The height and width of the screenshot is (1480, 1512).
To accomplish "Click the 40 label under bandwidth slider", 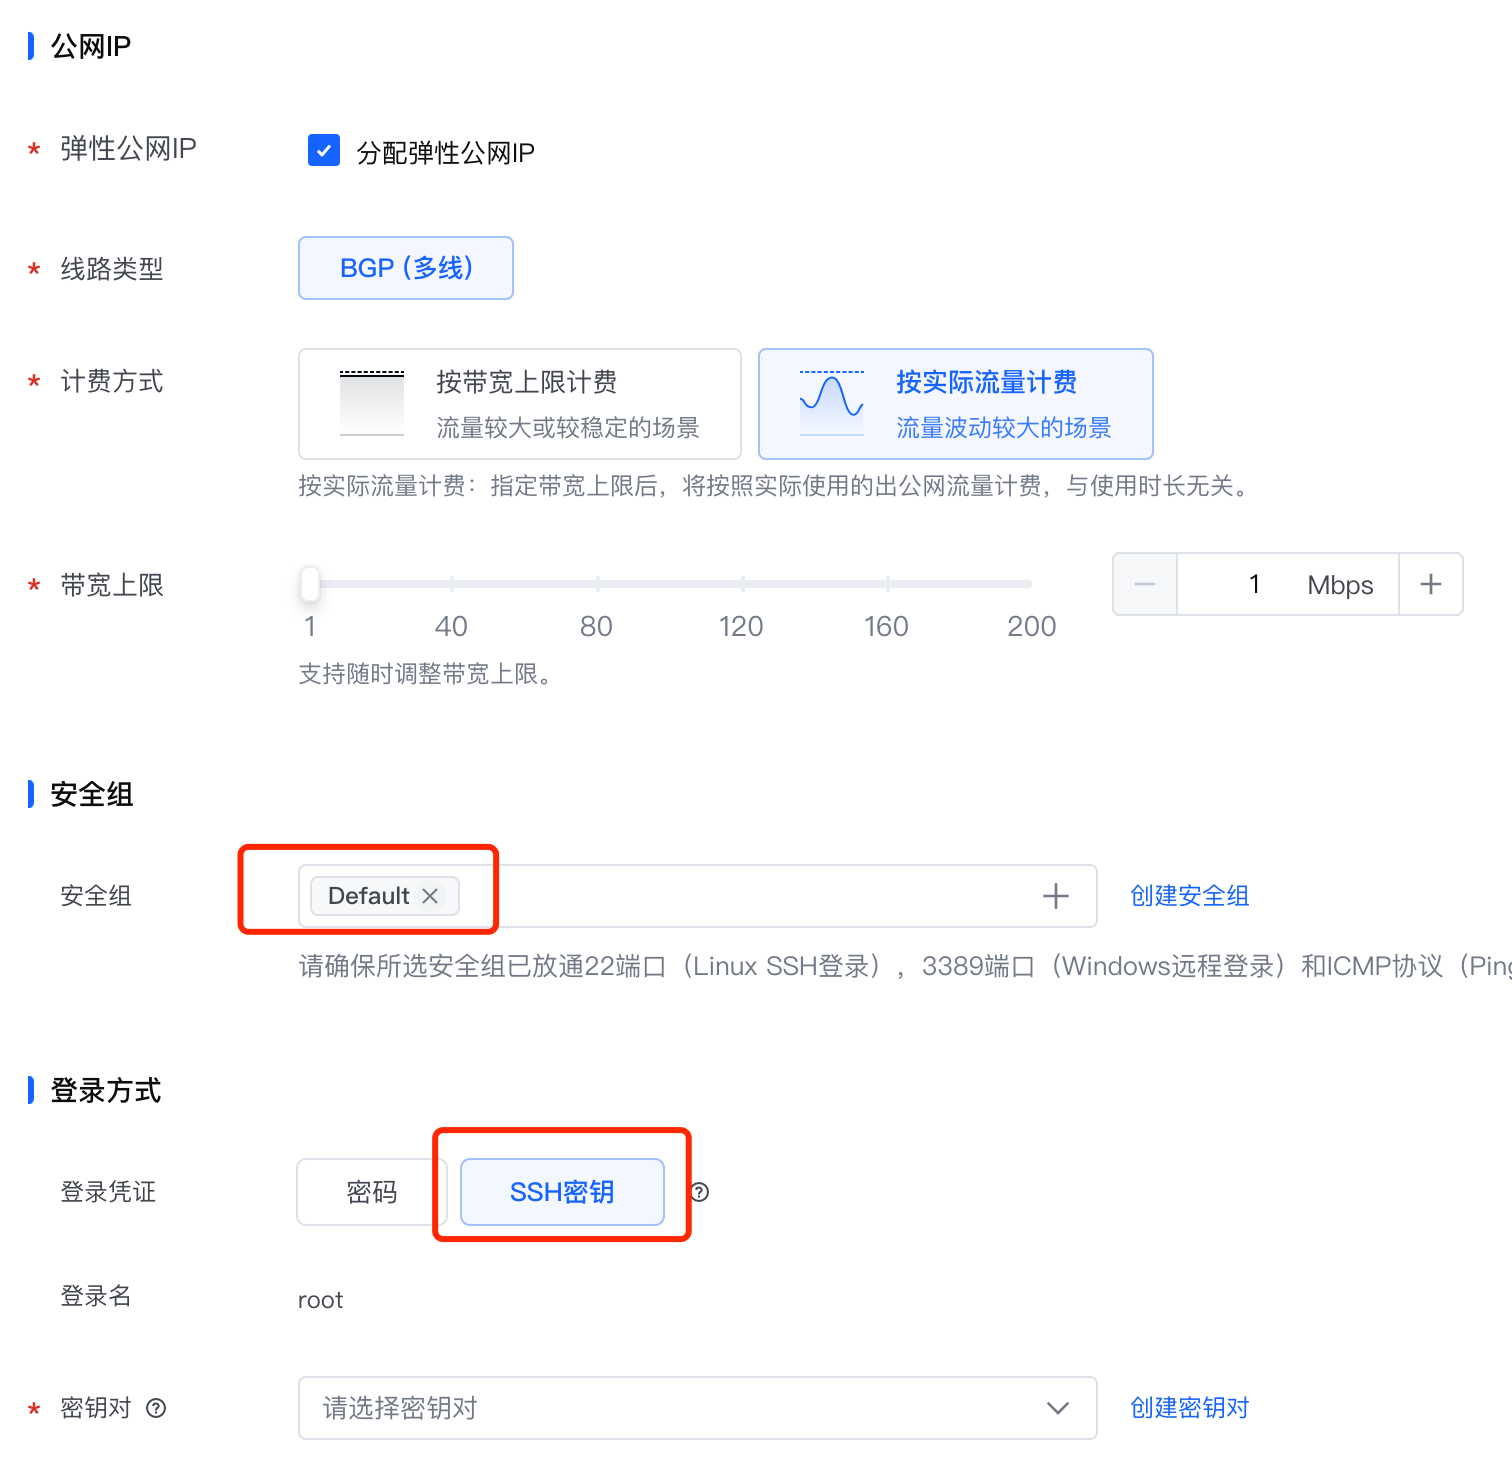I will (x=451, y=627).
